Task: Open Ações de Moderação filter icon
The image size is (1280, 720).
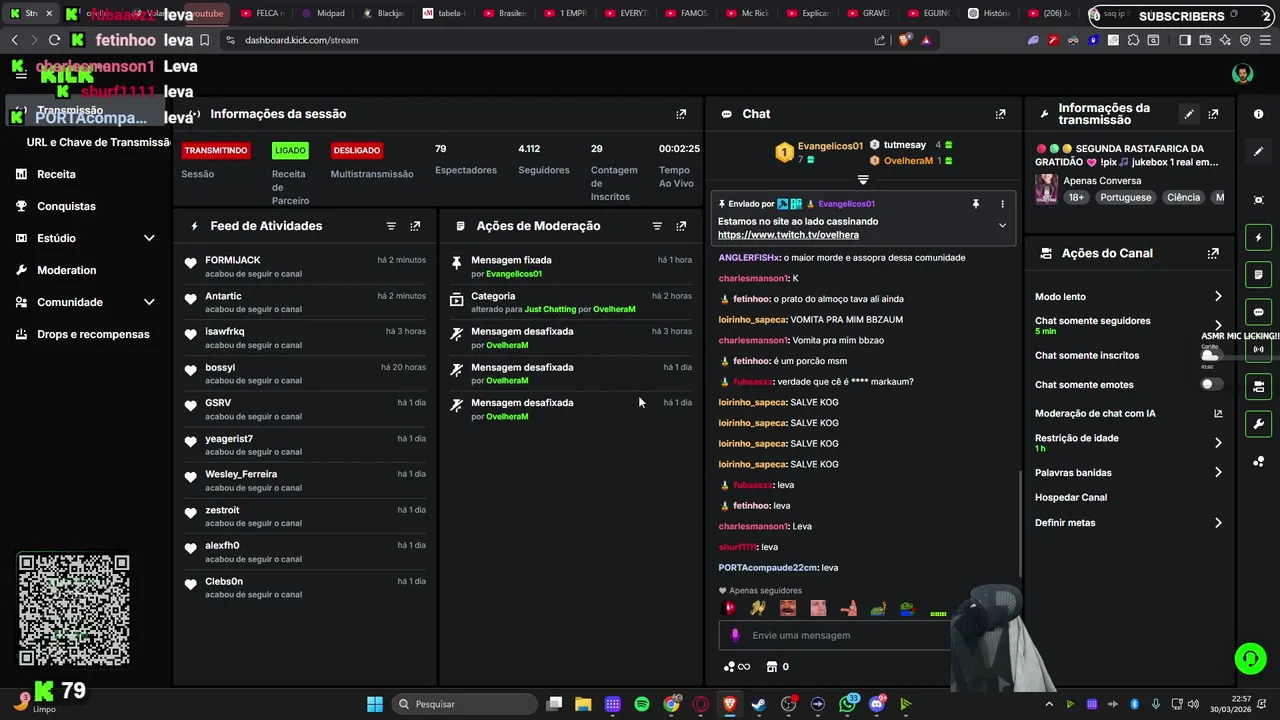Action: coord(657,226)
